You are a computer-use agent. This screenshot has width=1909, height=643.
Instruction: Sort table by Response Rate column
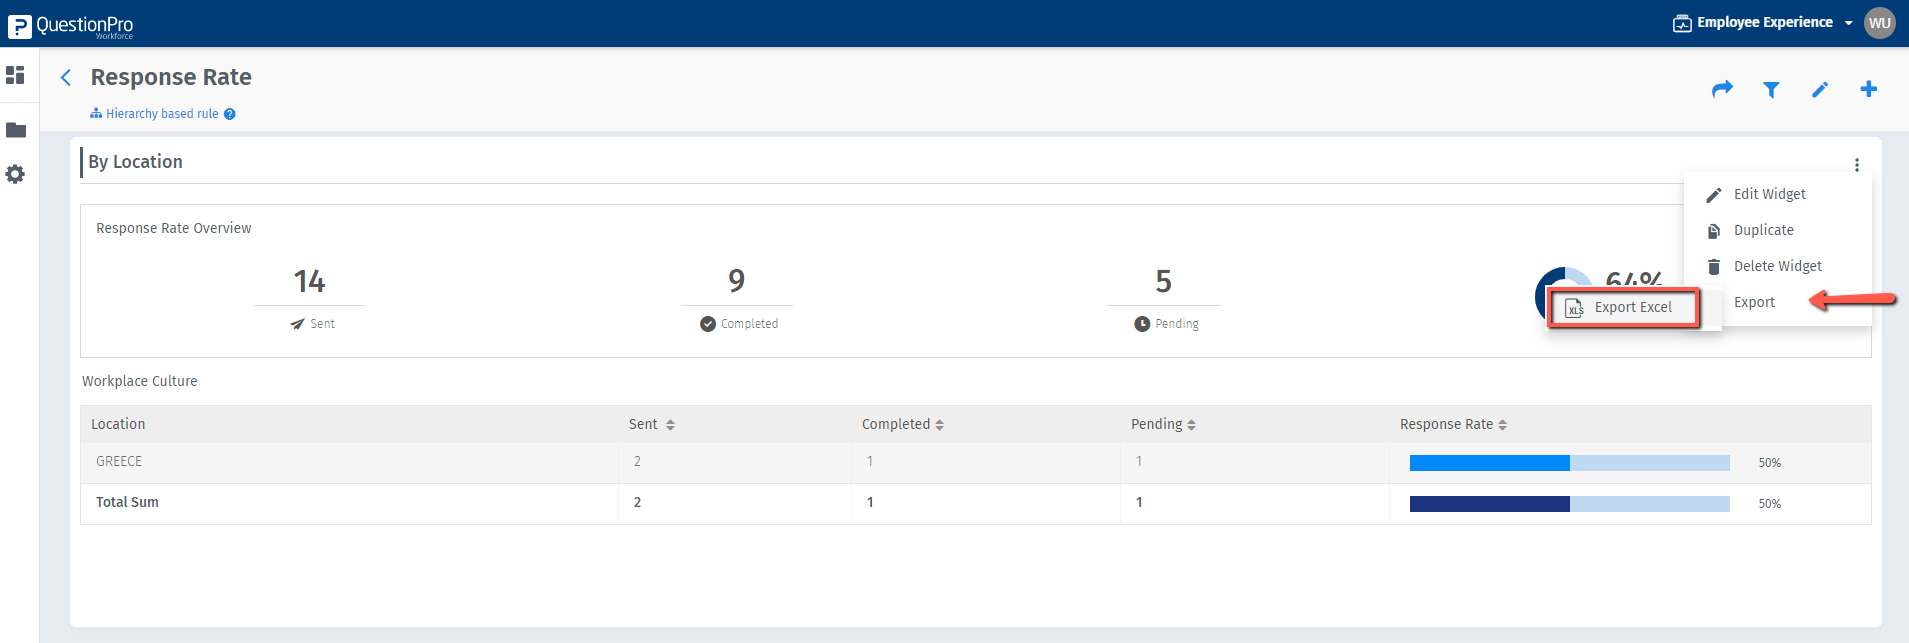tap(1502, 425)
